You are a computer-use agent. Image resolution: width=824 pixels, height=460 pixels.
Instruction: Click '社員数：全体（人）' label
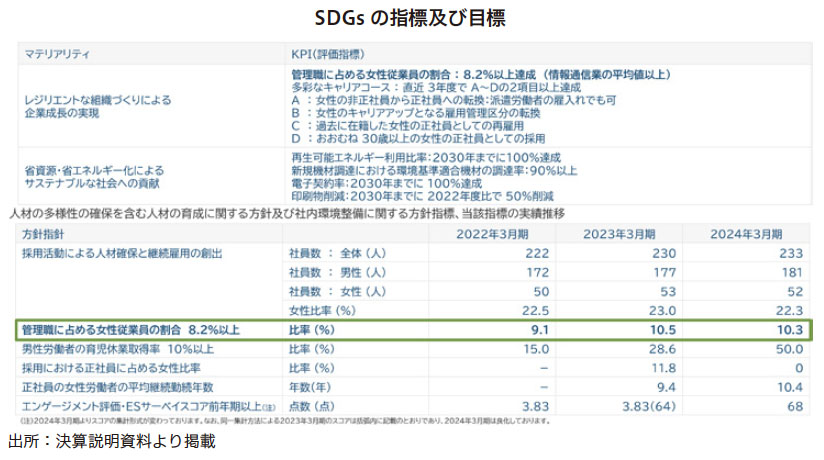[337, 253]
